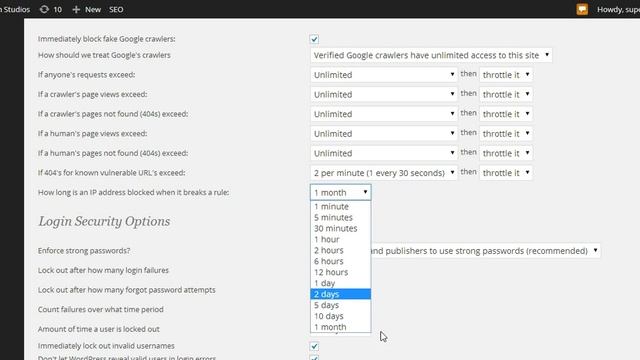The height and width of the screenshot is (360, 640).
Task: Open crawler's page views exceed limit dropdown
Action: [384, 94]
